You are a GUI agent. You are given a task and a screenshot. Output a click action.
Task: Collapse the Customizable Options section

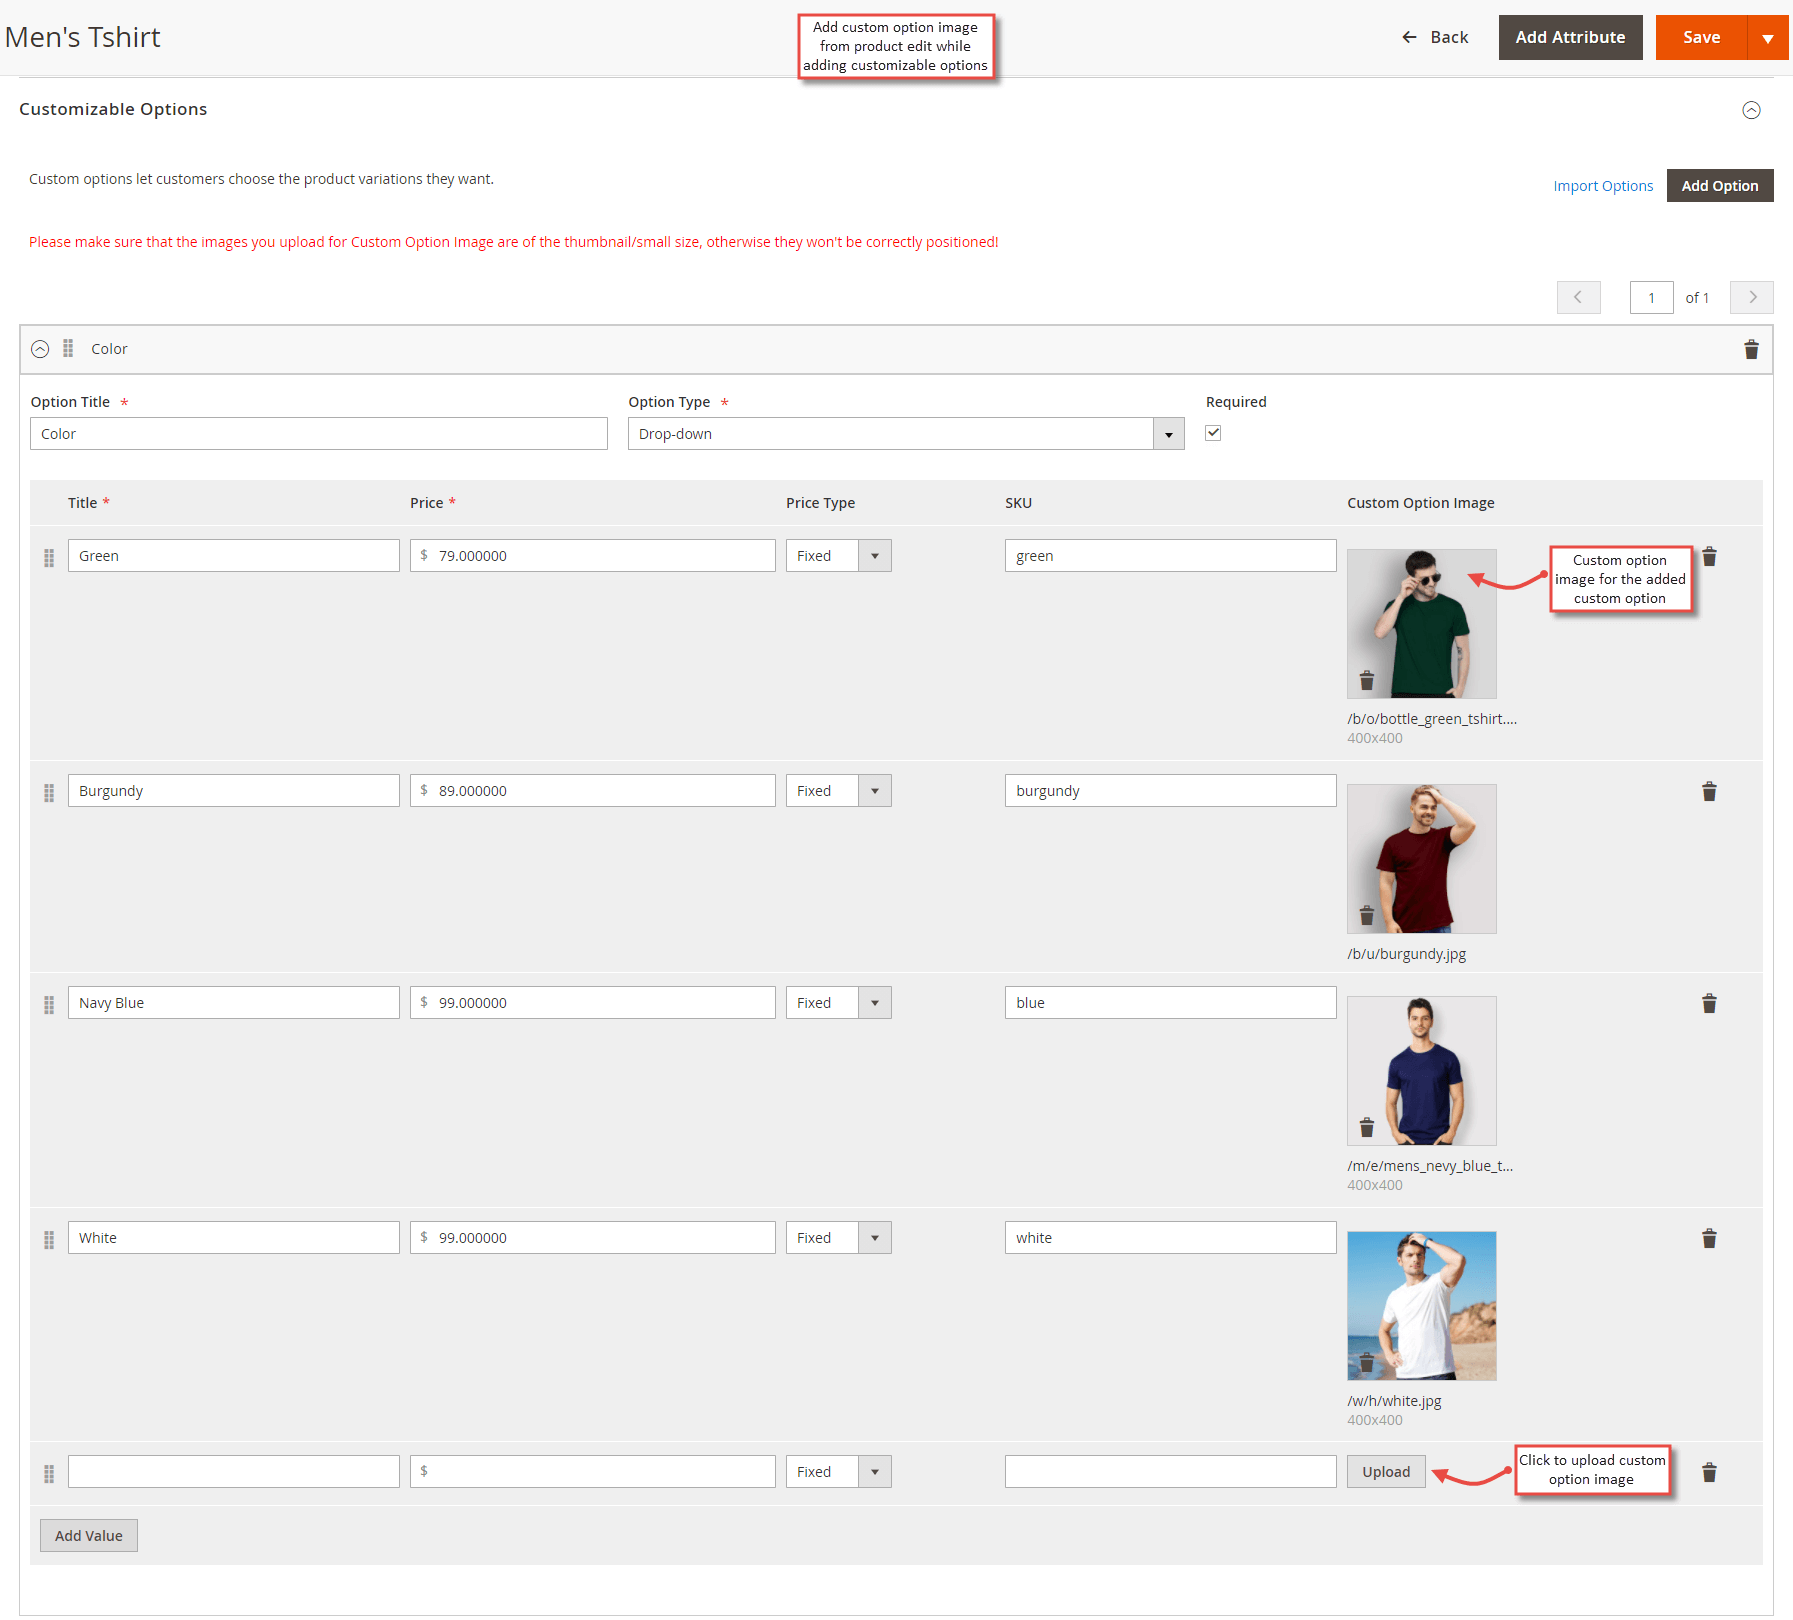(1751, 110)
